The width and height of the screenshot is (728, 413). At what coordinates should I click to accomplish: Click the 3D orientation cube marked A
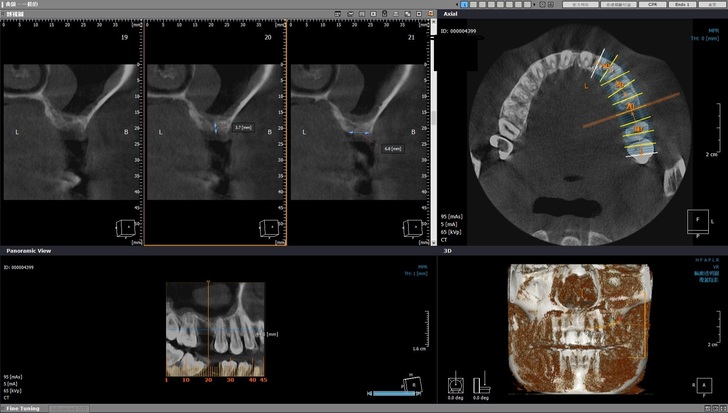pos(704,386)
